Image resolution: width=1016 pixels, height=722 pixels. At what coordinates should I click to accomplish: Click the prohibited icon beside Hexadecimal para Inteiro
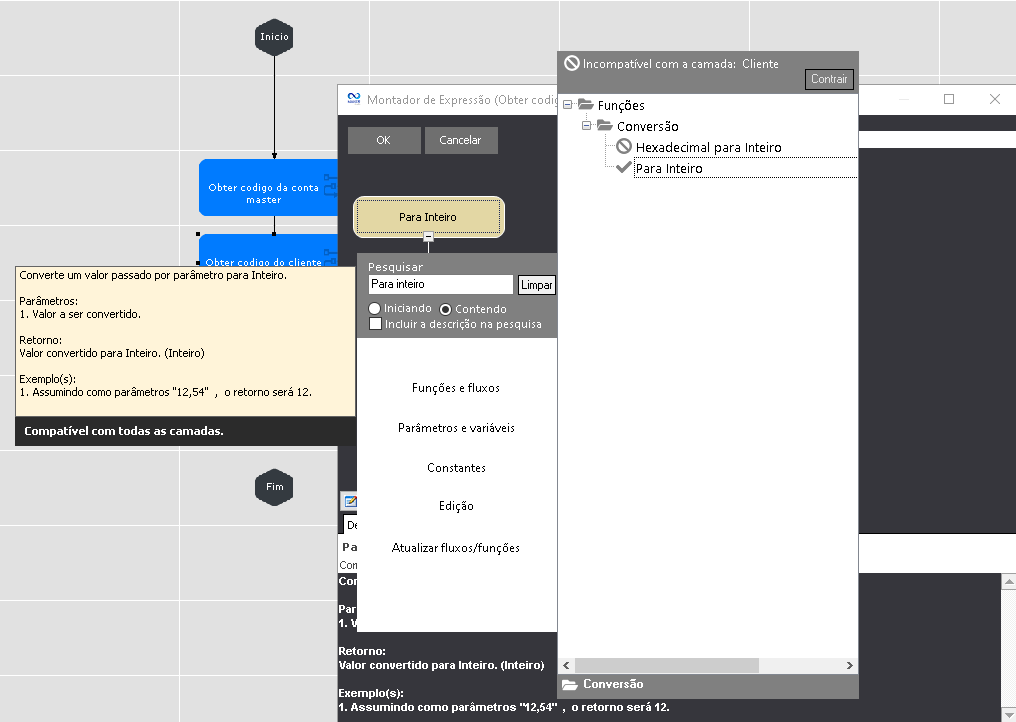(x=624, y=147)
